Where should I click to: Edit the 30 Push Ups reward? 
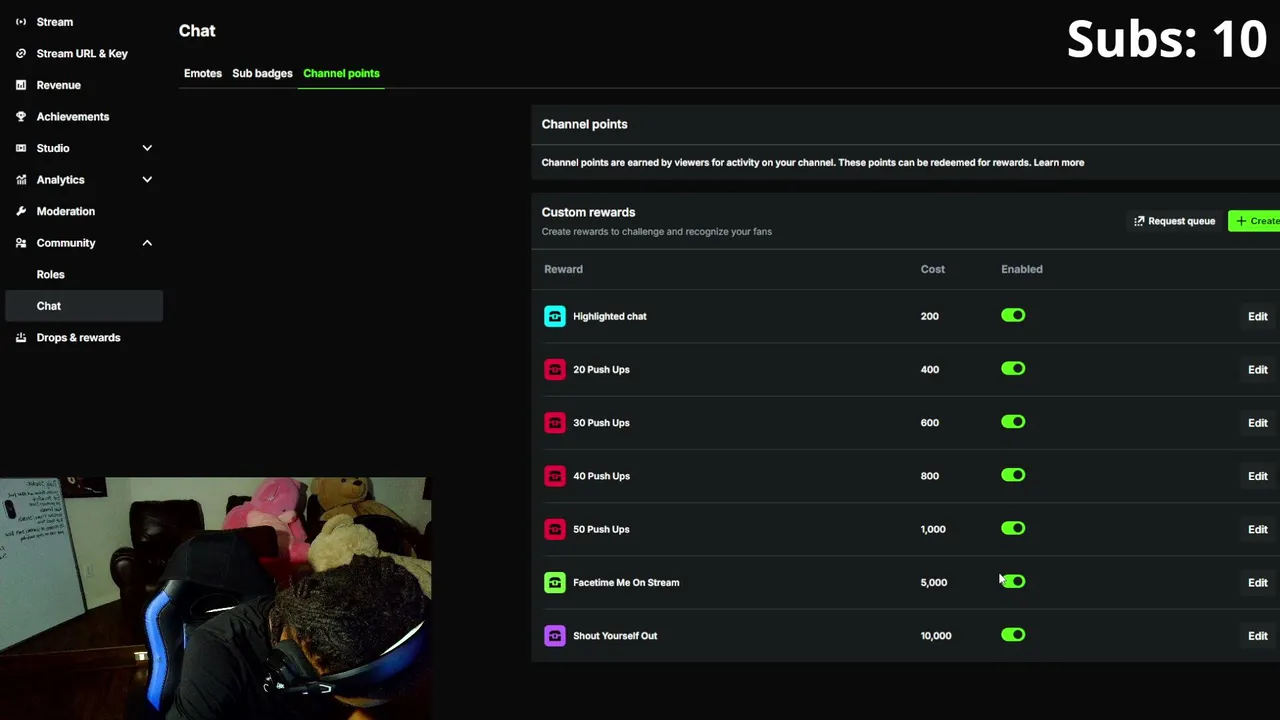1257,423
